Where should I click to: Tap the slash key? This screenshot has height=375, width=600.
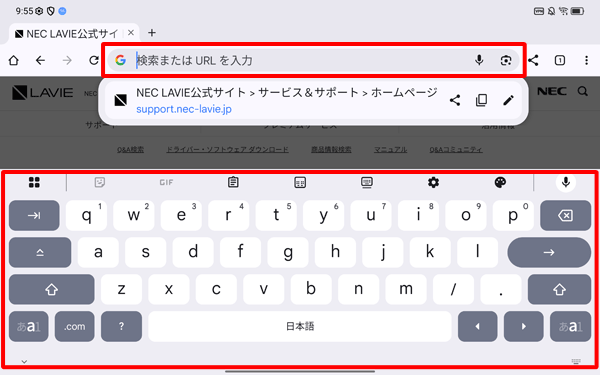[453, 290]
